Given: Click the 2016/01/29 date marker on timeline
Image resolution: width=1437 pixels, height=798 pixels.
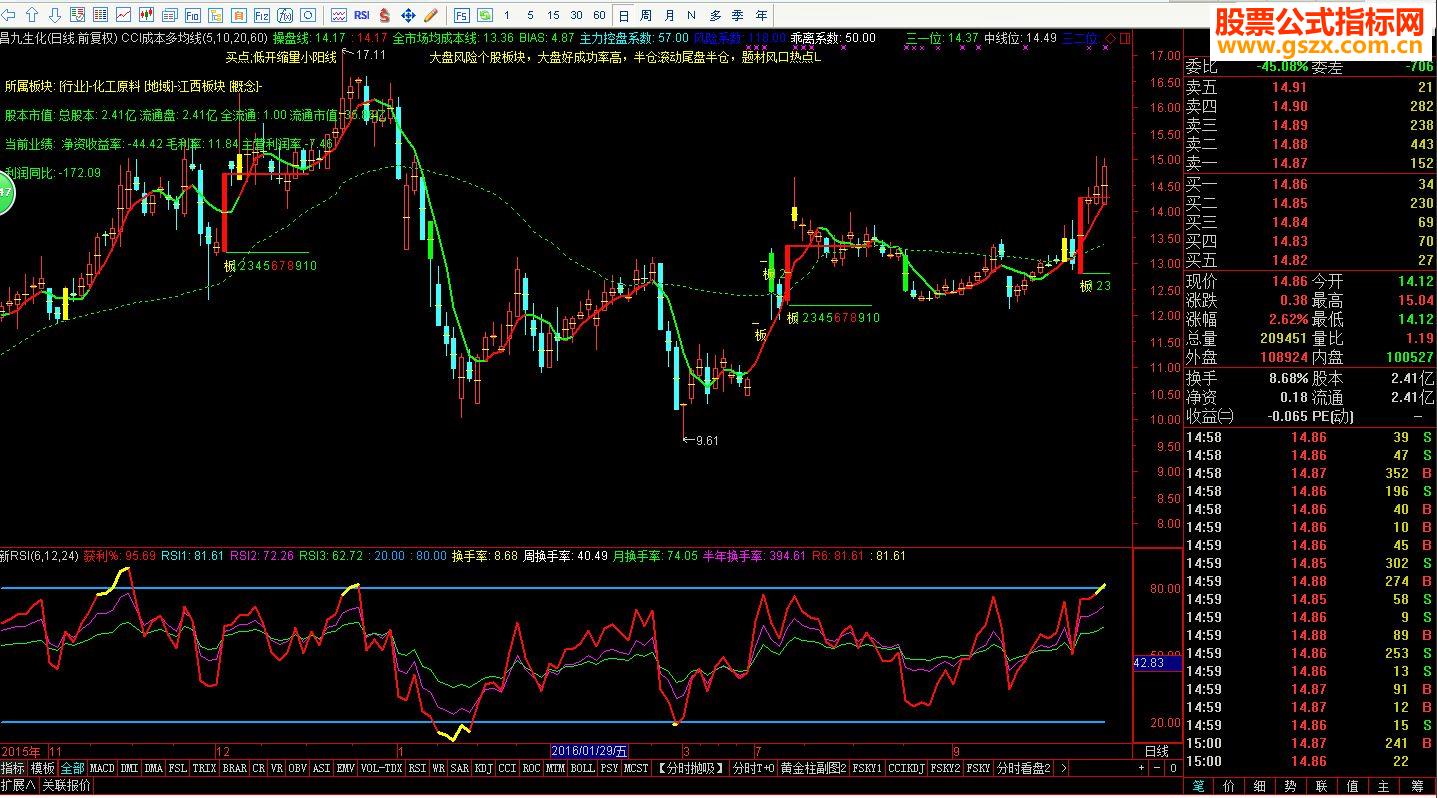Looking at the screenshot, I should pyautogui.click(x=589, y=751).
